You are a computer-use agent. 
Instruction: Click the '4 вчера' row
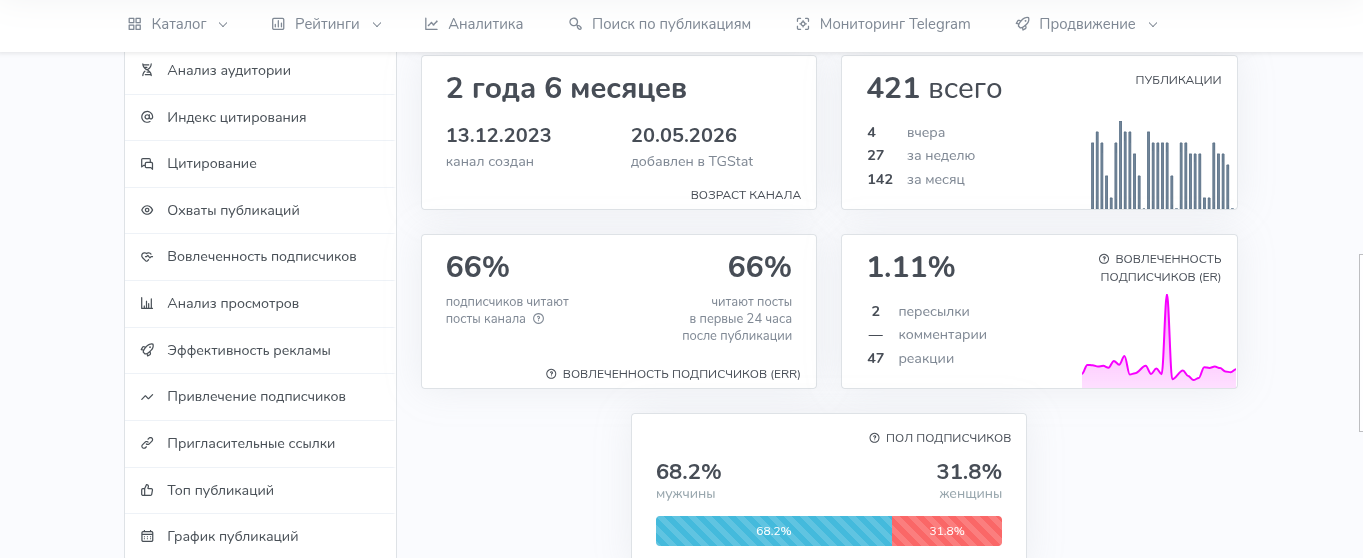point(906,132)
